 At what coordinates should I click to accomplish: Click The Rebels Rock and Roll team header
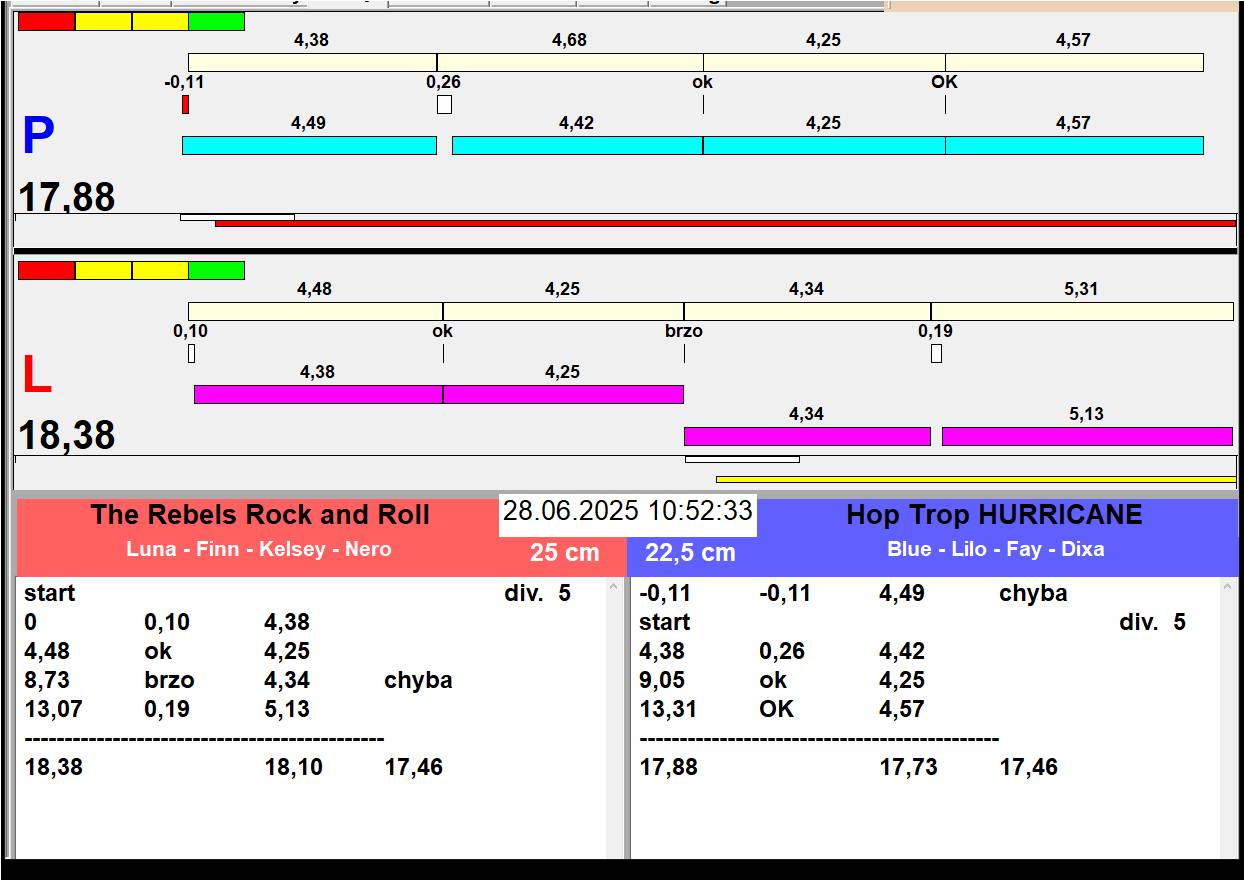click(260, 515)
